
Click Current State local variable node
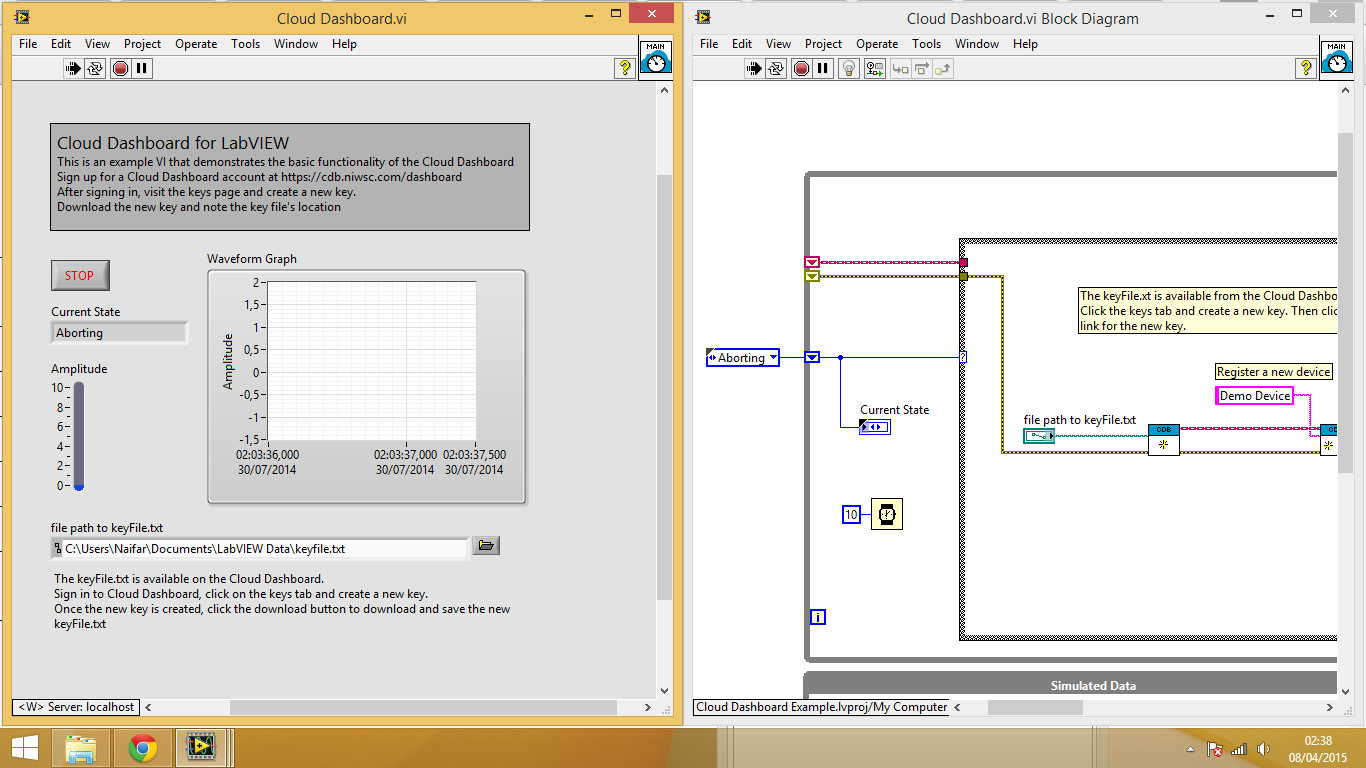(875, 427)
